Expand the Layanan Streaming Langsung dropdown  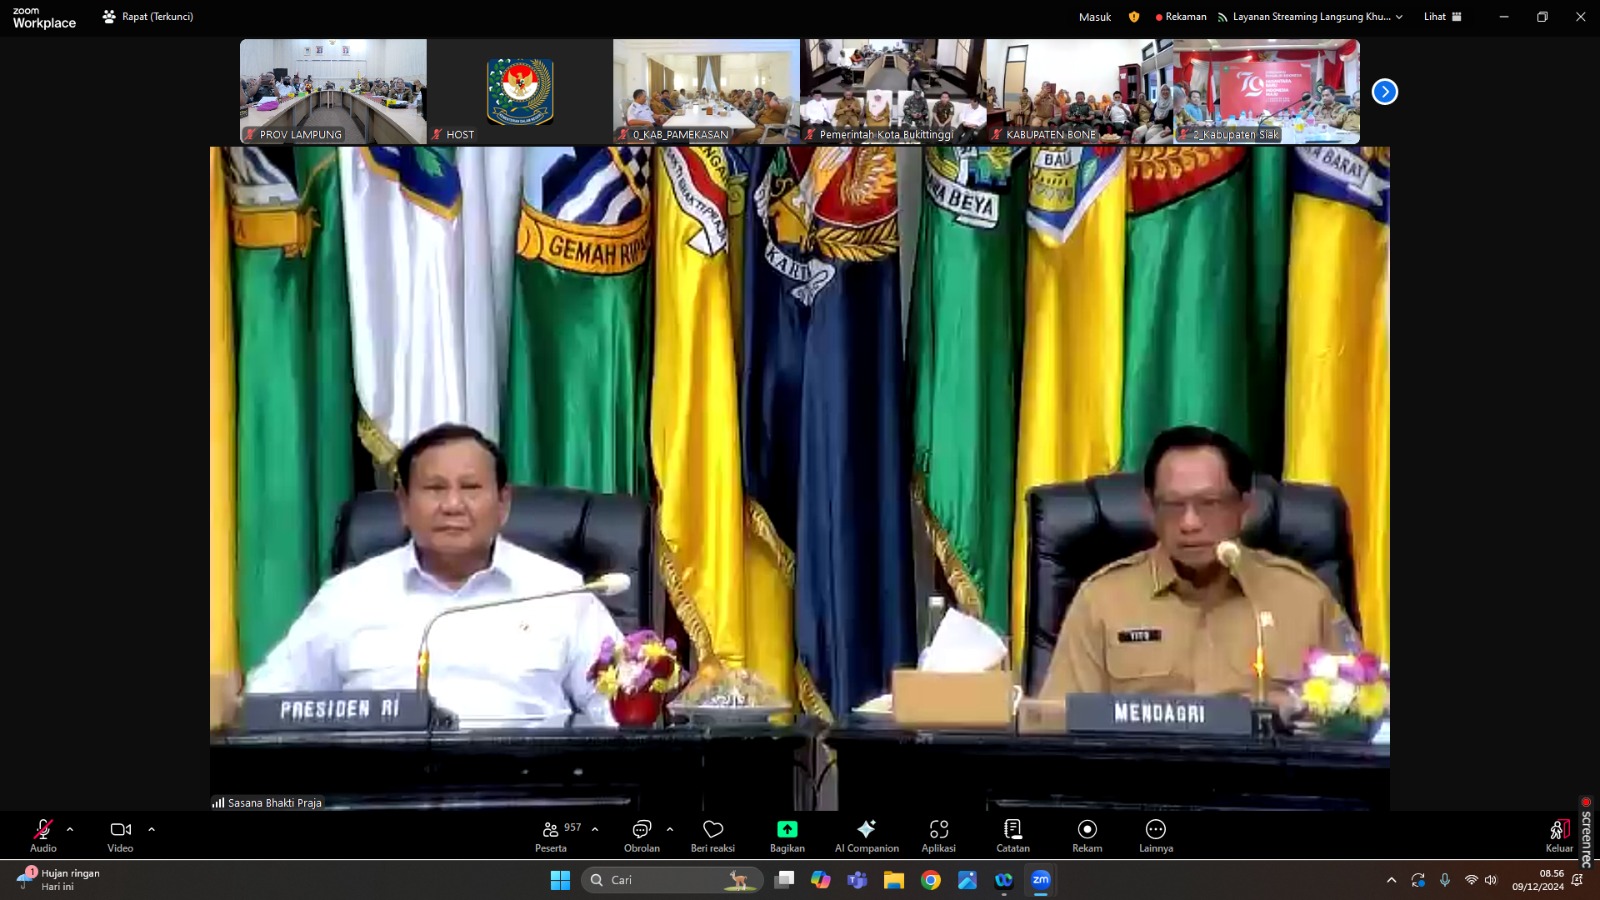[x=1399, y=17]
